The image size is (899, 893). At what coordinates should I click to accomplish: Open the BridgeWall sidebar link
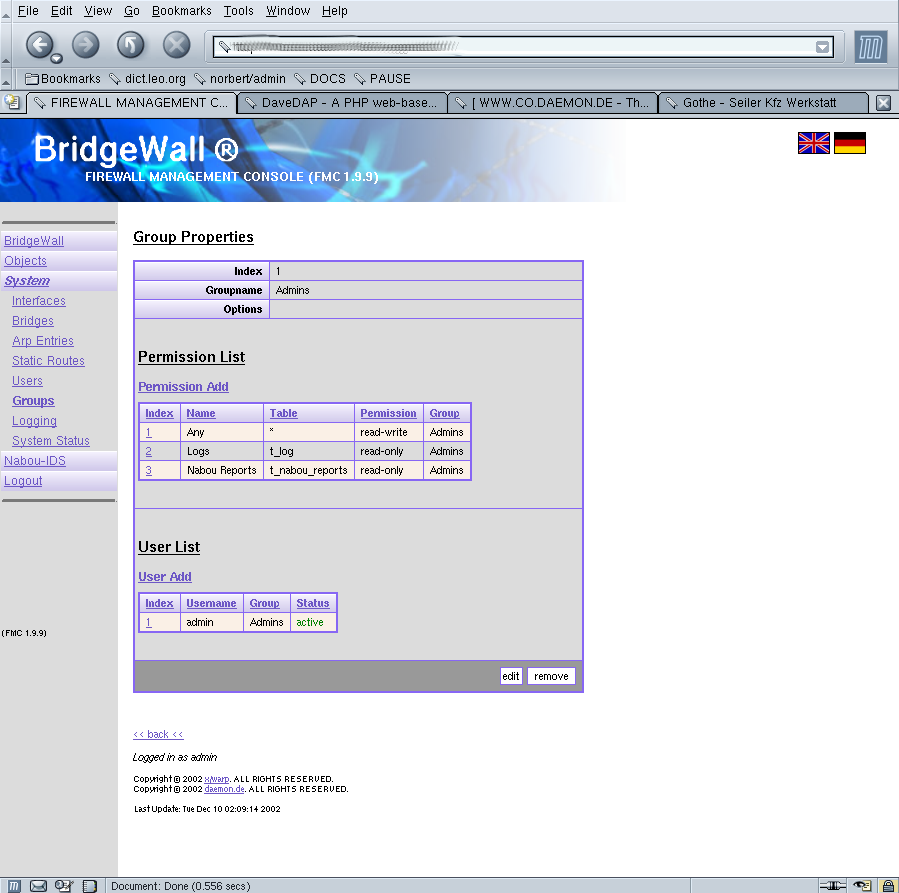click(34, 241)
